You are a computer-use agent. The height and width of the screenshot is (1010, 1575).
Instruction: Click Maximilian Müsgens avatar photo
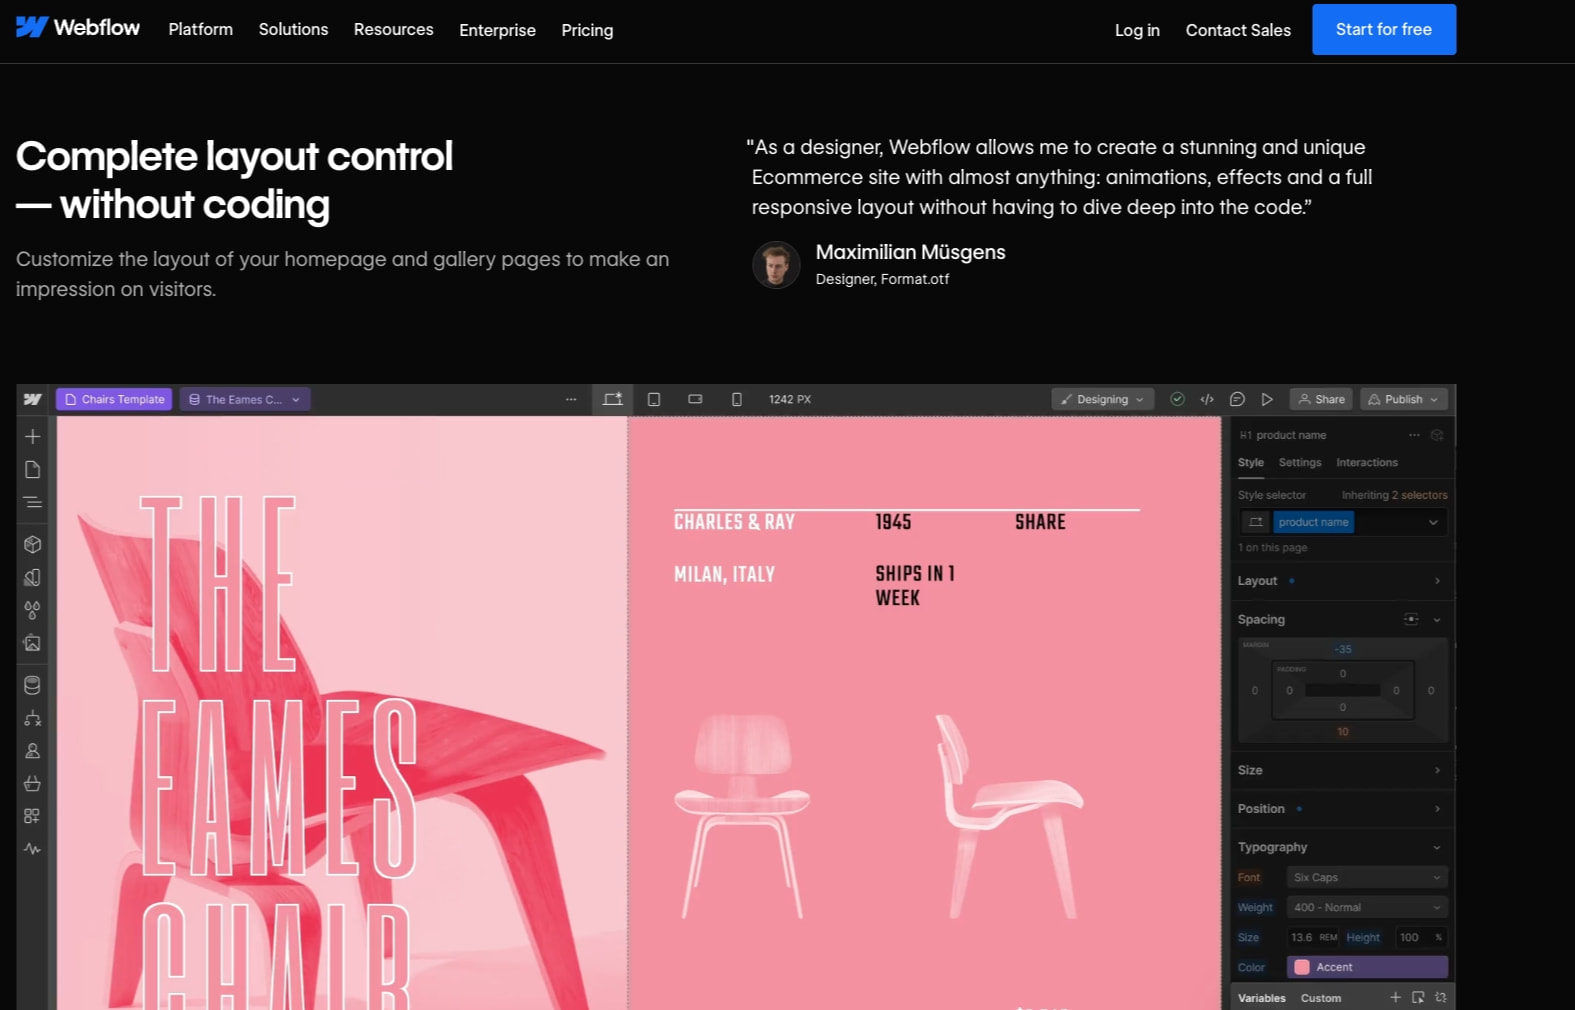tap(776, 265)
